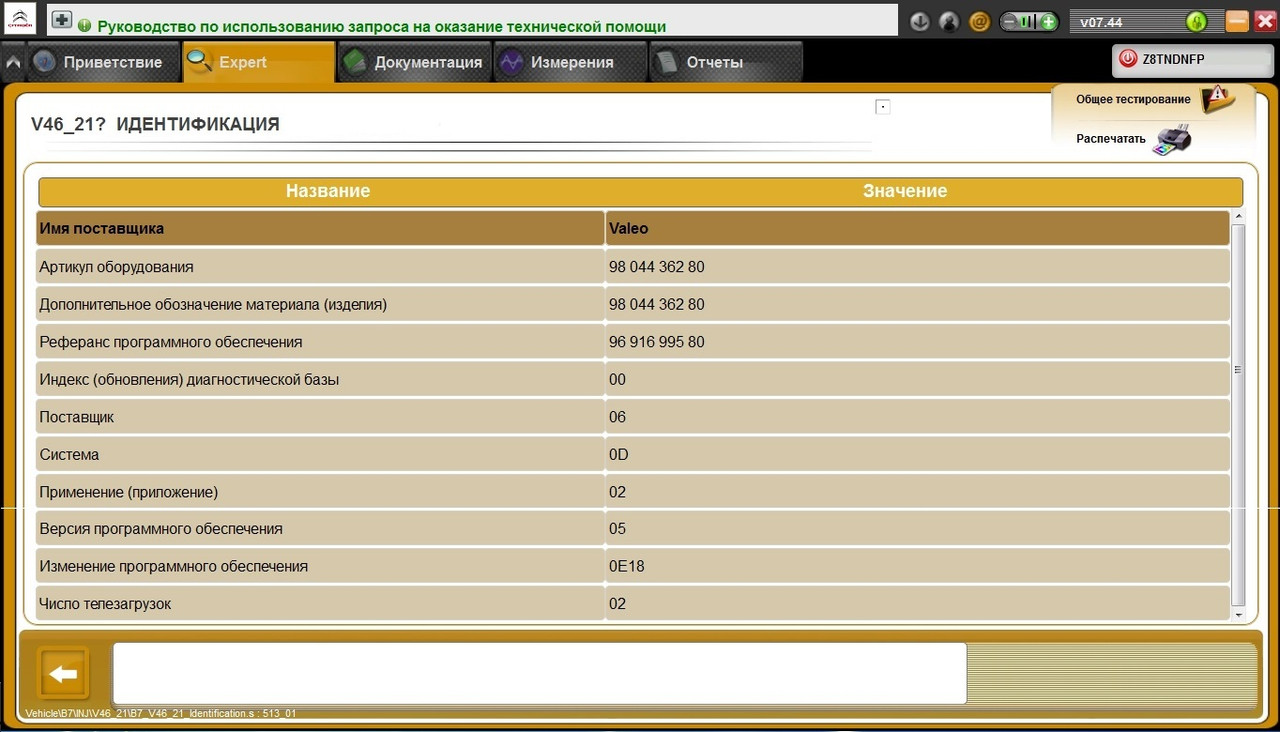Click the Название column header
This screenshot has height=732, width=1280.
pyautogui.click(x=328, y=191)
